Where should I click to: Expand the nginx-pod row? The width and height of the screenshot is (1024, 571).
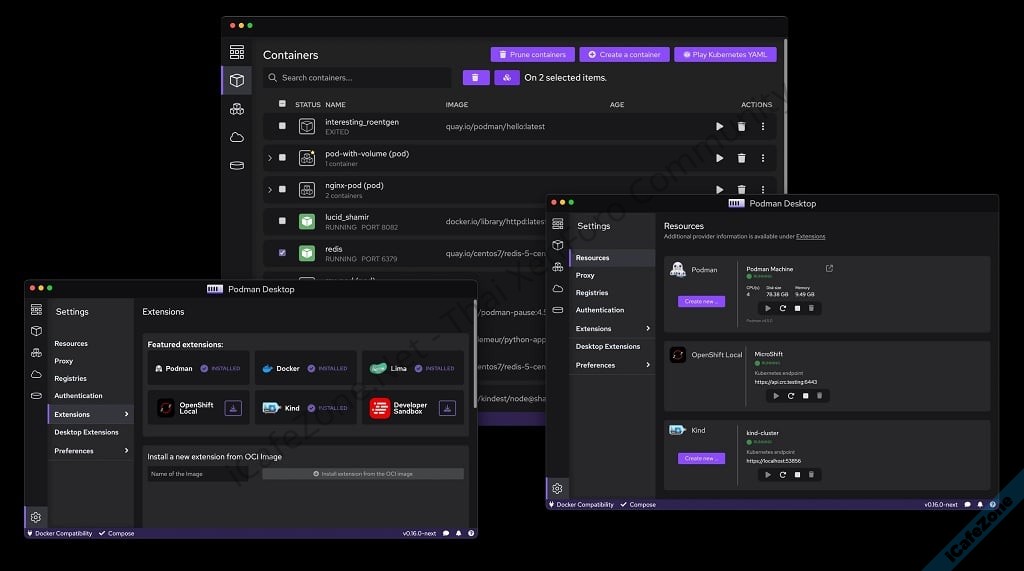click(x=269, y=189)
